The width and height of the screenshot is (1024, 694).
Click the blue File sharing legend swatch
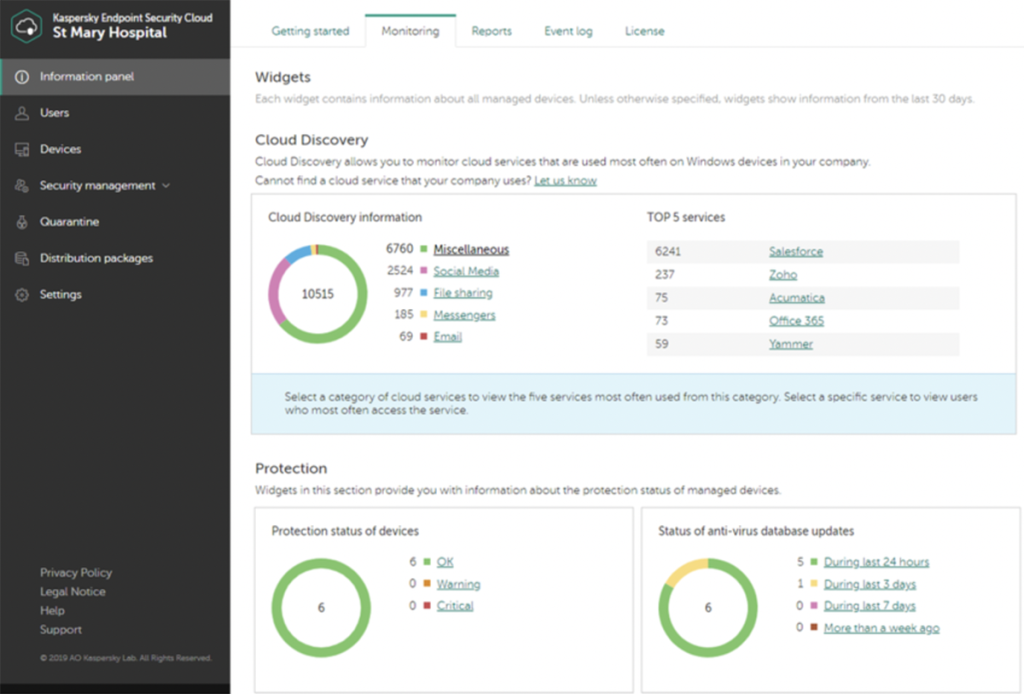(x=423, y=292)
